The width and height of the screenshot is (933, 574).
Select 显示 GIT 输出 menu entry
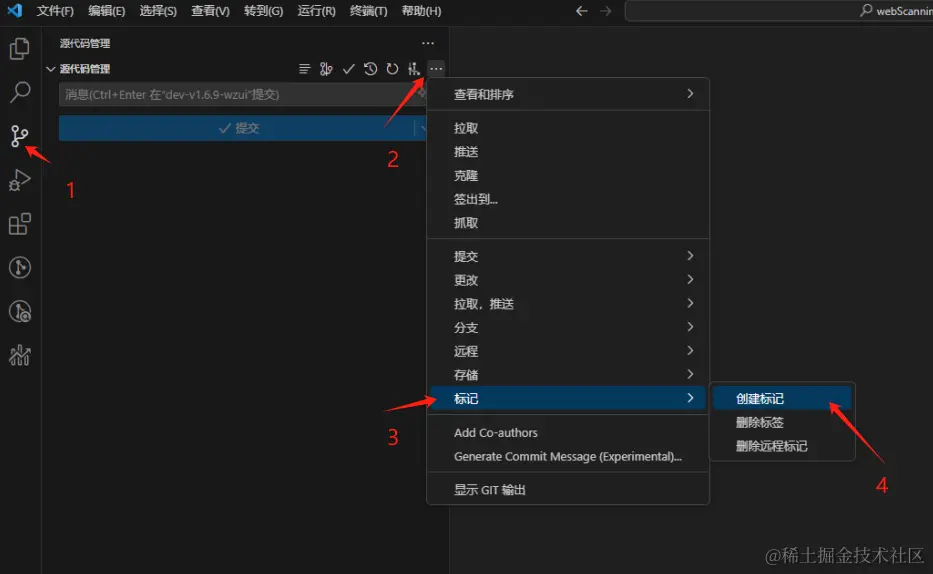pyautogui.click(x=568, y=490)
